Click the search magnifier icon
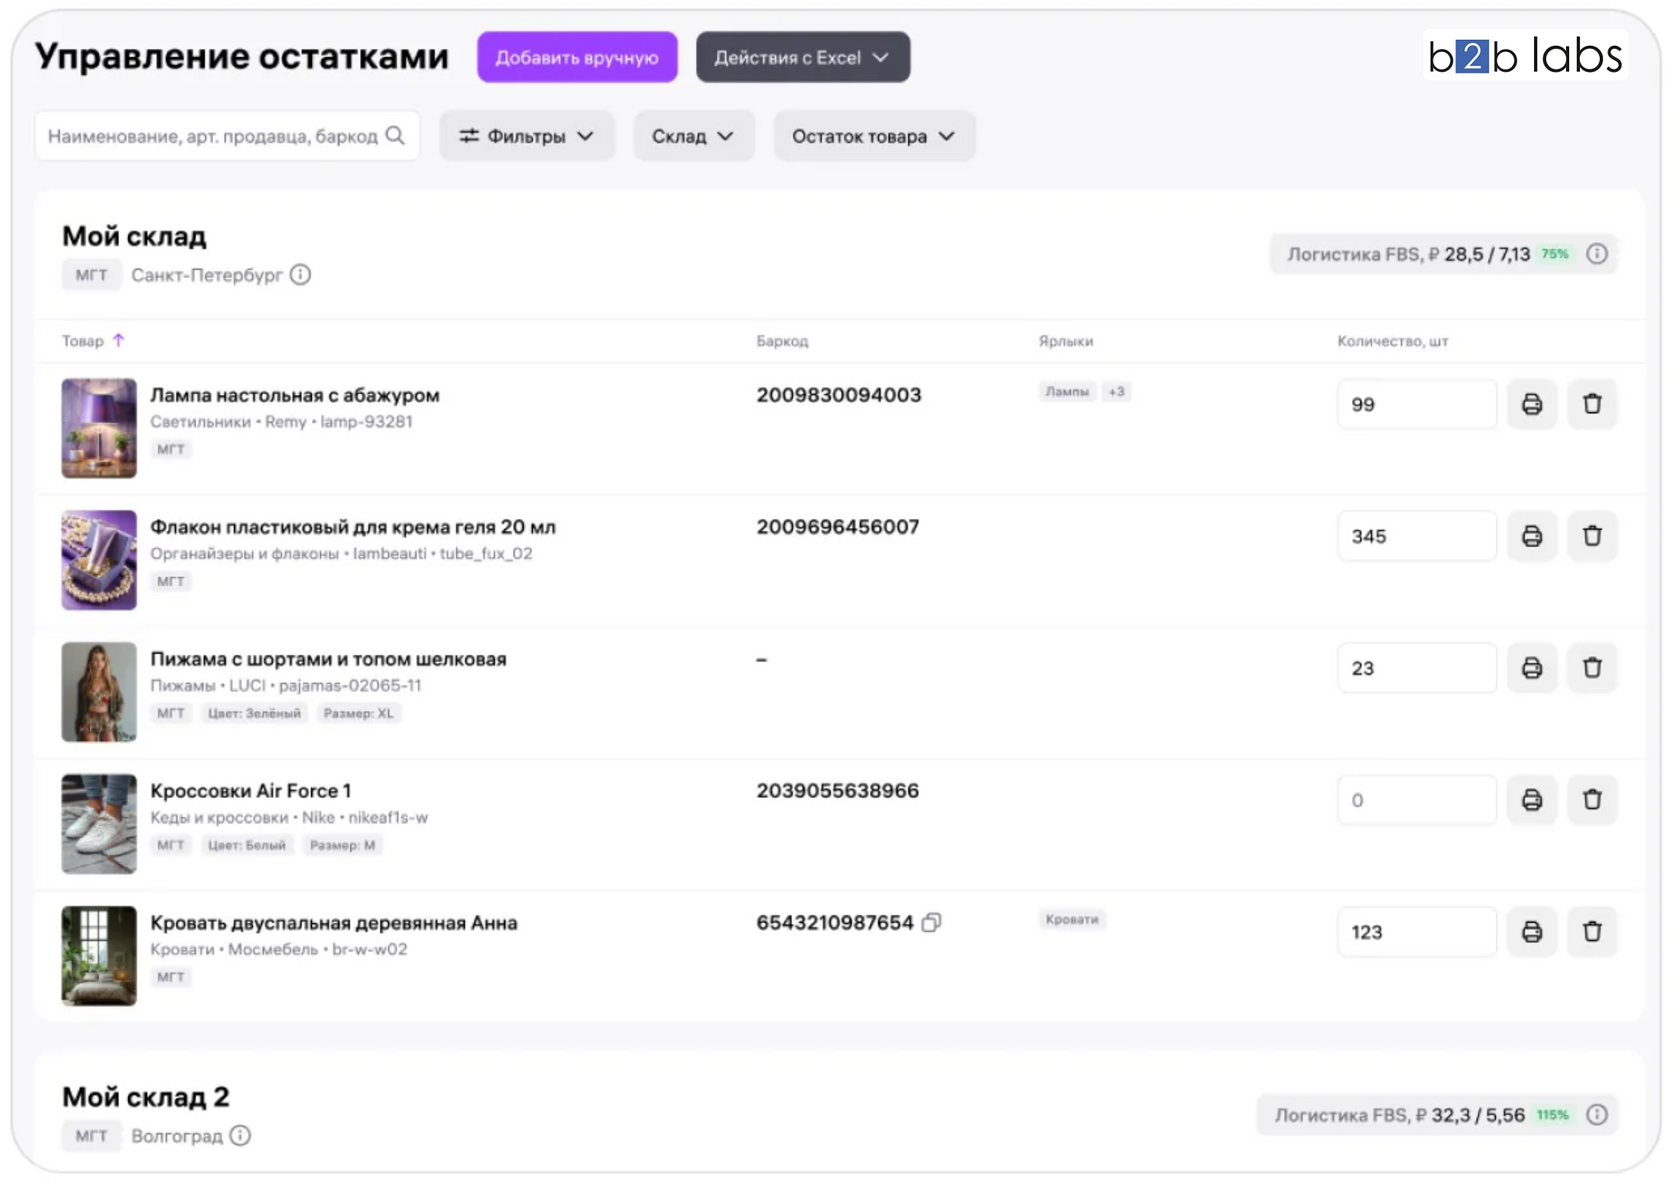 click(x=396, y=135)
